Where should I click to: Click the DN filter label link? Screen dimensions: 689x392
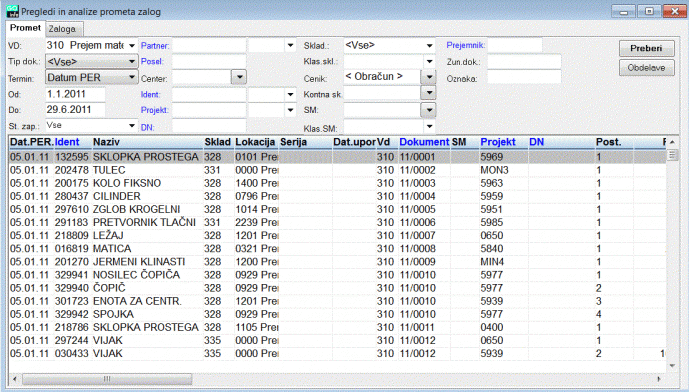click(147, 127)
